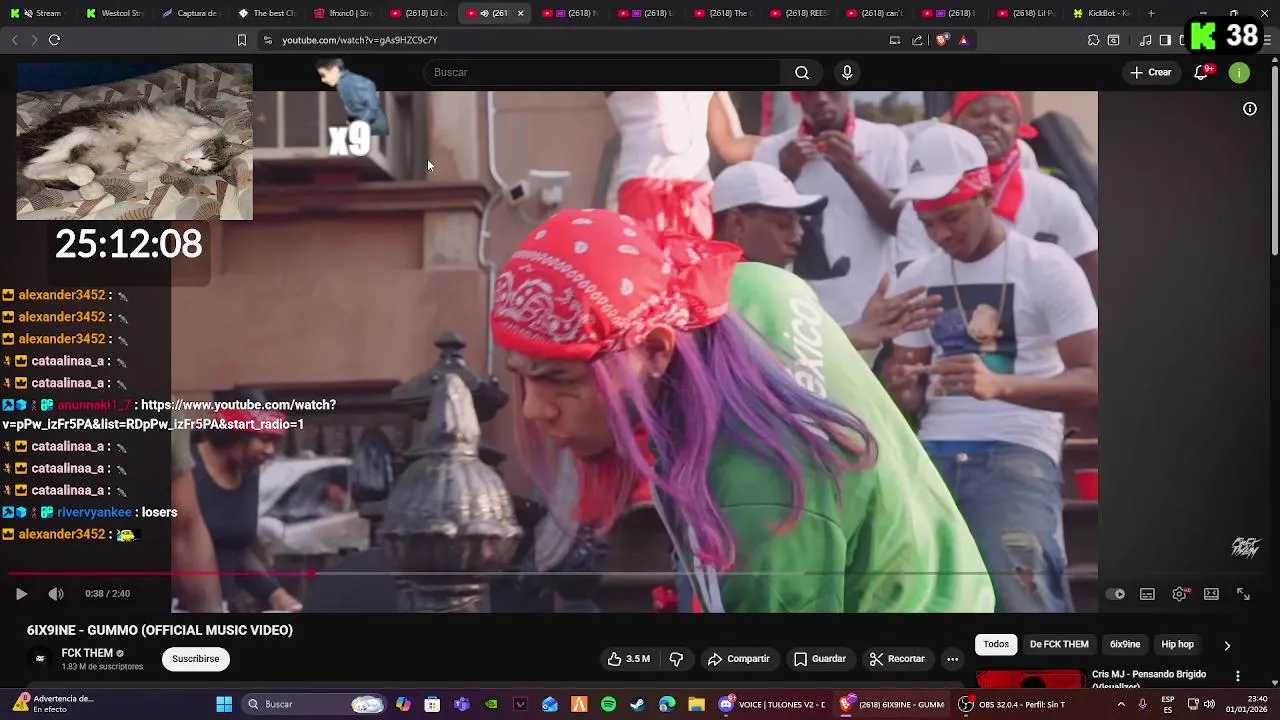Toggle autoplay switch in player
Viewport: 1280px width, 720px height.
coord(1115,594)
